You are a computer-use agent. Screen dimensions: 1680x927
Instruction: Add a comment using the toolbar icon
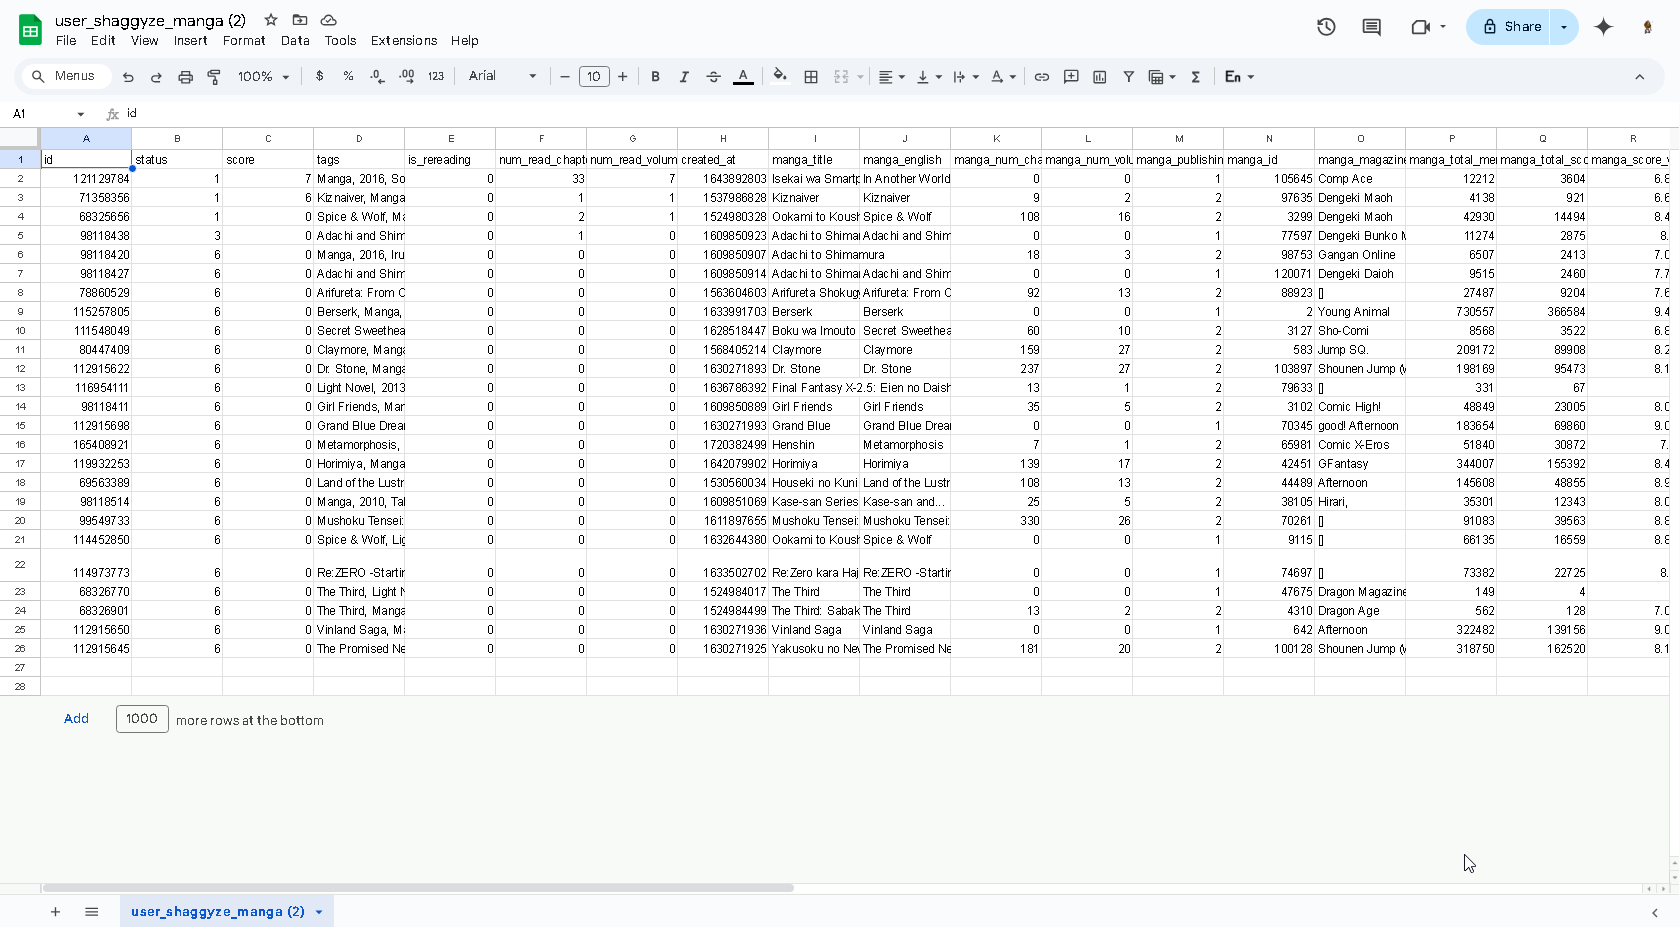[x=1071, y=77]
